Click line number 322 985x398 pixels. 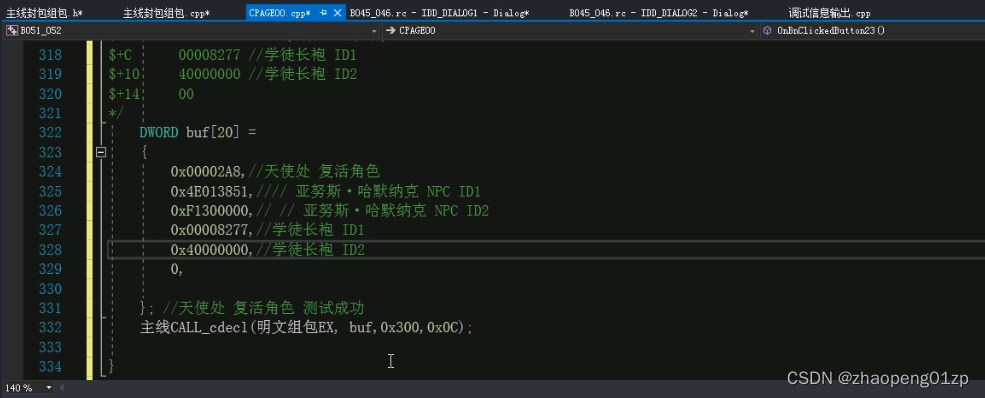[x=50, y=132]
